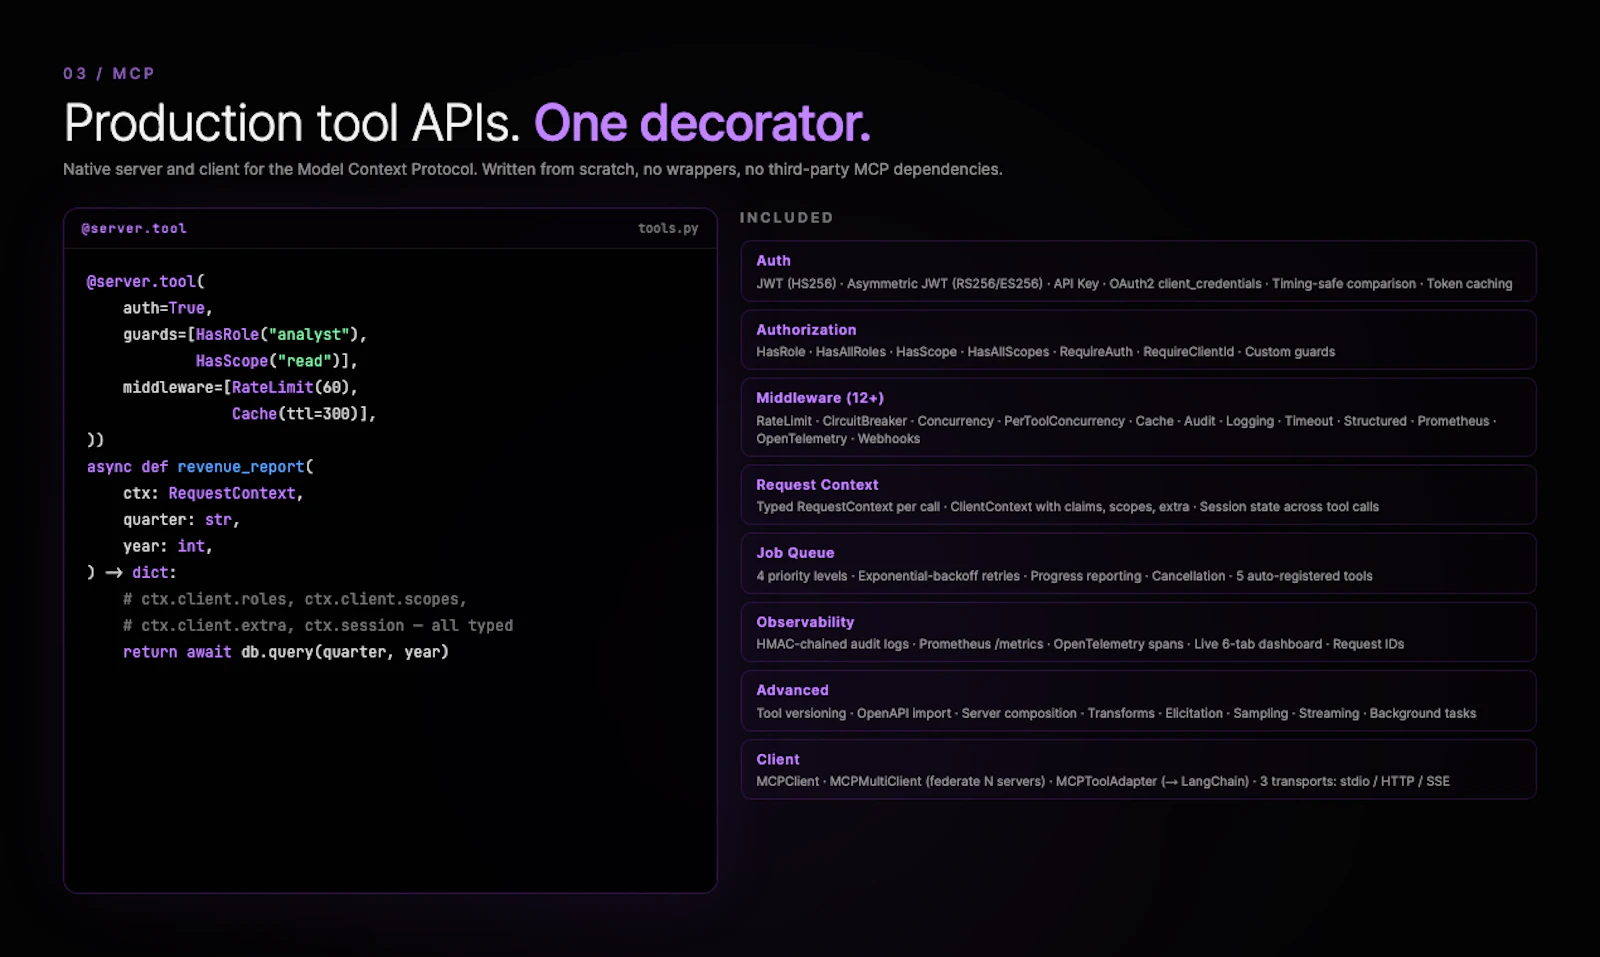Click the "Client" card title
The width and height of the screenshot is (1600, 957).
[778, 759]
